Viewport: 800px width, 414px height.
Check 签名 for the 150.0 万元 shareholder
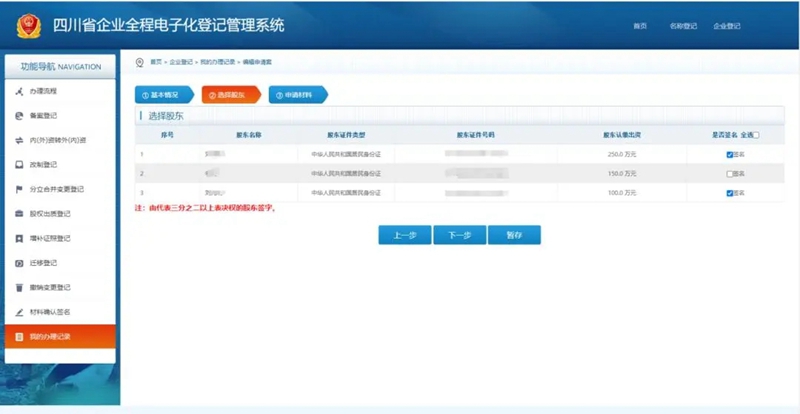(730, 174)
